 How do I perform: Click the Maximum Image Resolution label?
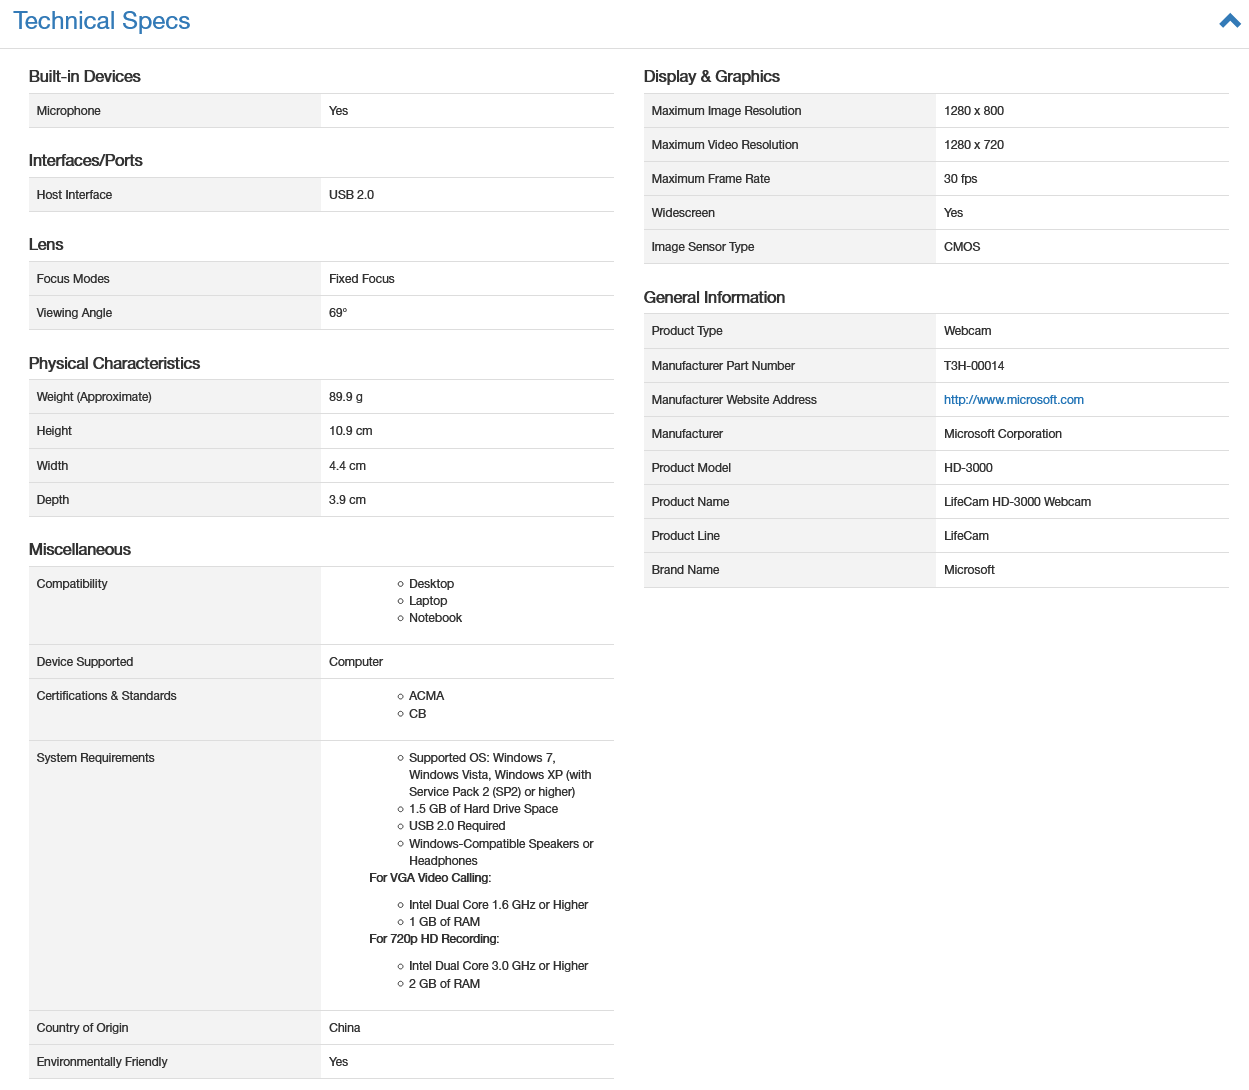[726, 111]
